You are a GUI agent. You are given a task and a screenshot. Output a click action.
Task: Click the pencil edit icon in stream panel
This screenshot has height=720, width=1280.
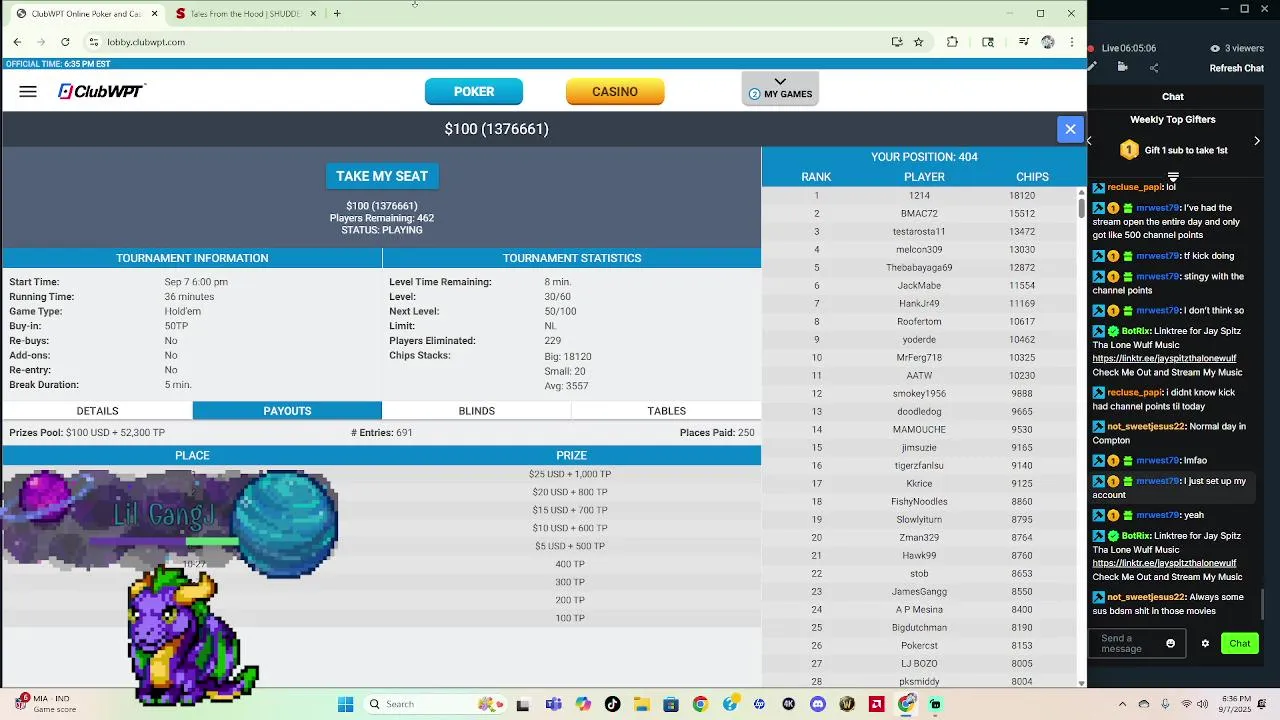1092,67
